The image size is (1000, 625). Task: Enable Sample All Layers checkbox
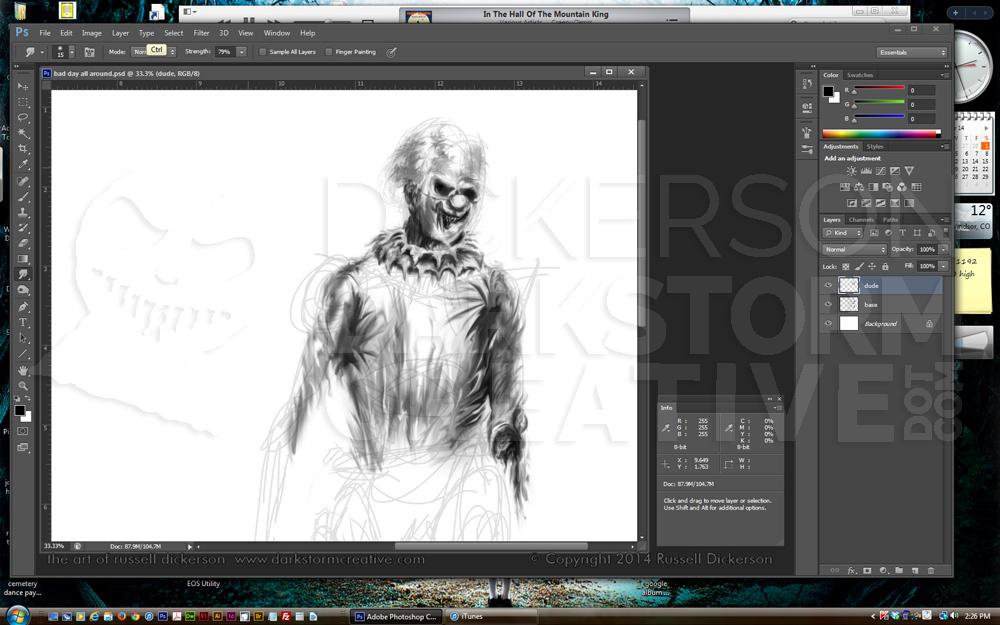pyautogui.click(x=262, y=52)
